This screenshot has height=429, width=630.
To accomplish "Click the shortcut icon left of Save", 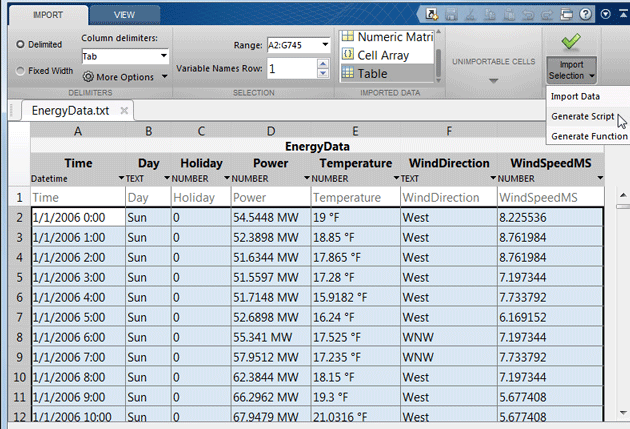I will (x=431, y=14).
